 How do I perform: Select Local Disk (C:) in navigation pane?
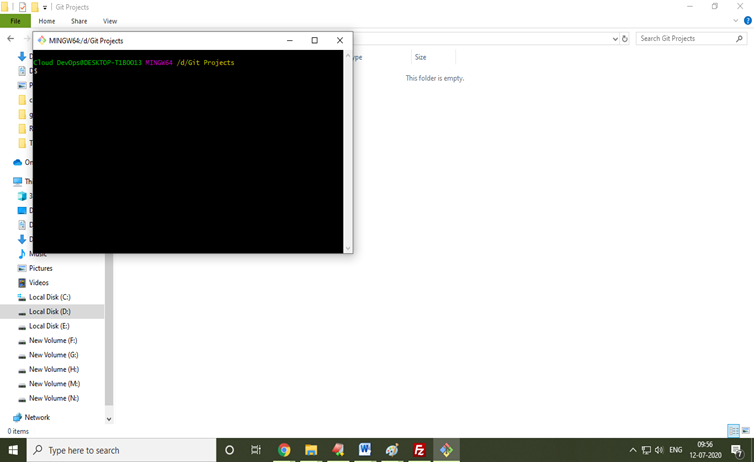tap(49, 297)
